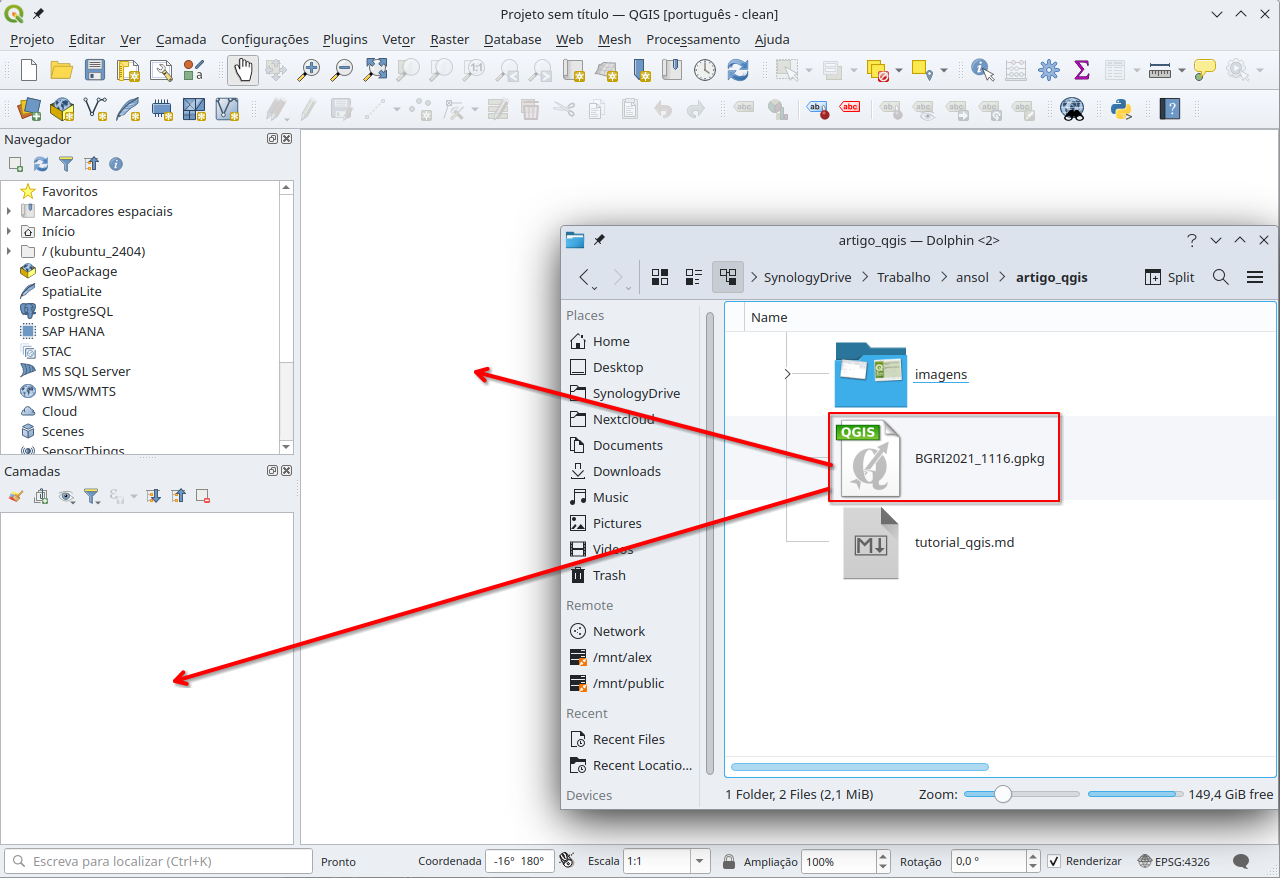
Task: Select the Pan Map hand tool
Action: (x=243, y=70)
